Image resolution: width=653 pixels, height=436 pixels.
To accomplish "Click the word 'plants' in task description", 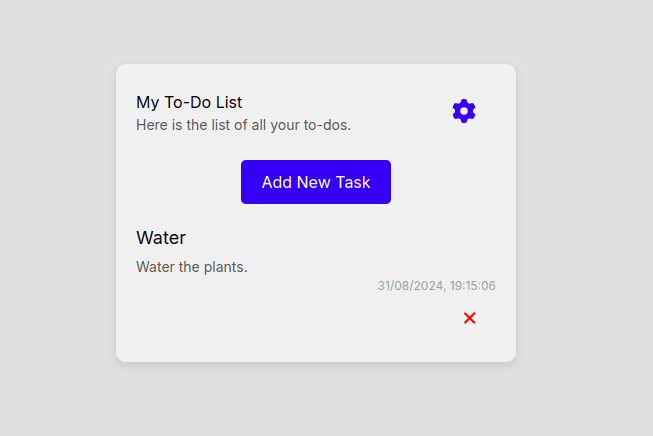I will click(x=225, y=267).
